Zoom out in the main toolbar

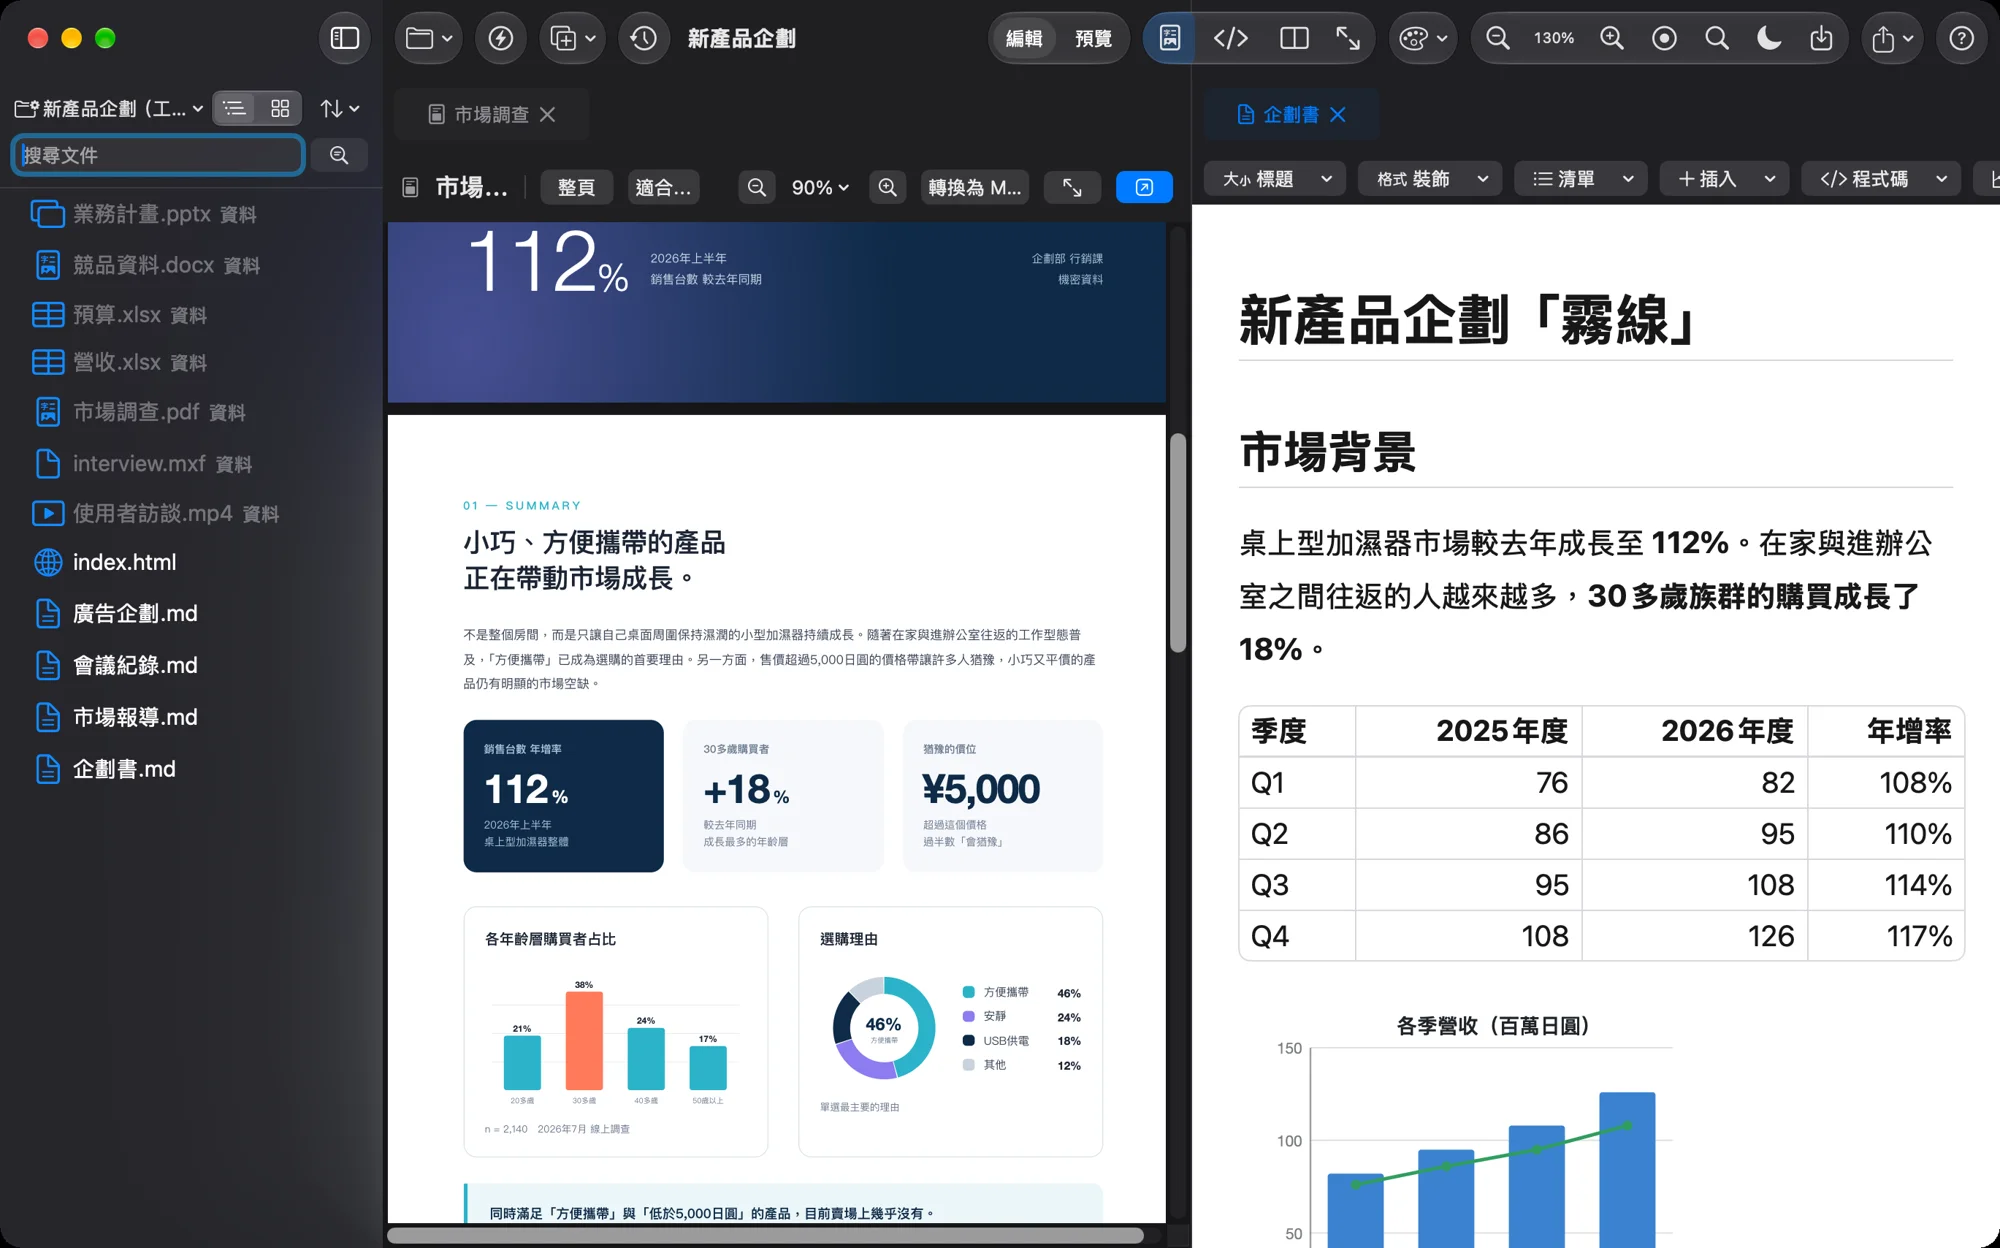pyautogui.click(x=1497, y=38)
